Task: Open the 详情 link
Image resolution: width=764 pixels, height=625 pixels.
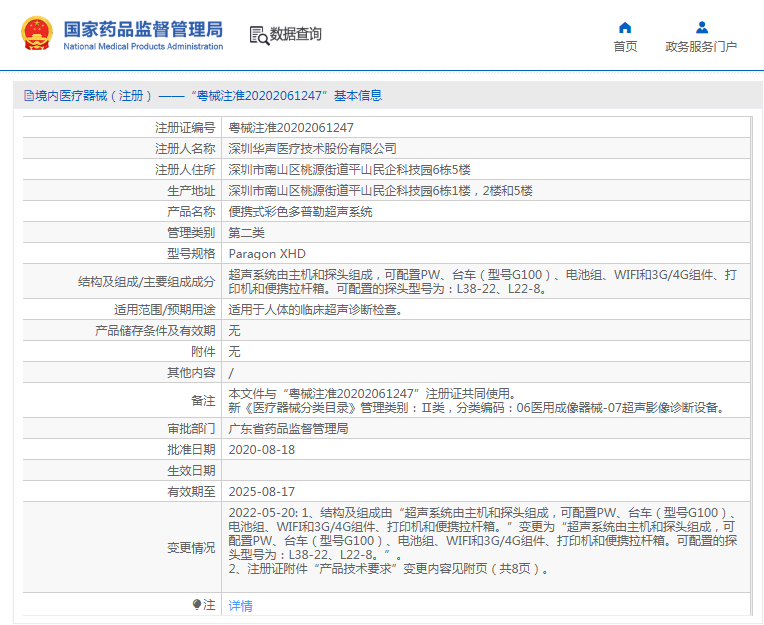Action: coord(241,606)
